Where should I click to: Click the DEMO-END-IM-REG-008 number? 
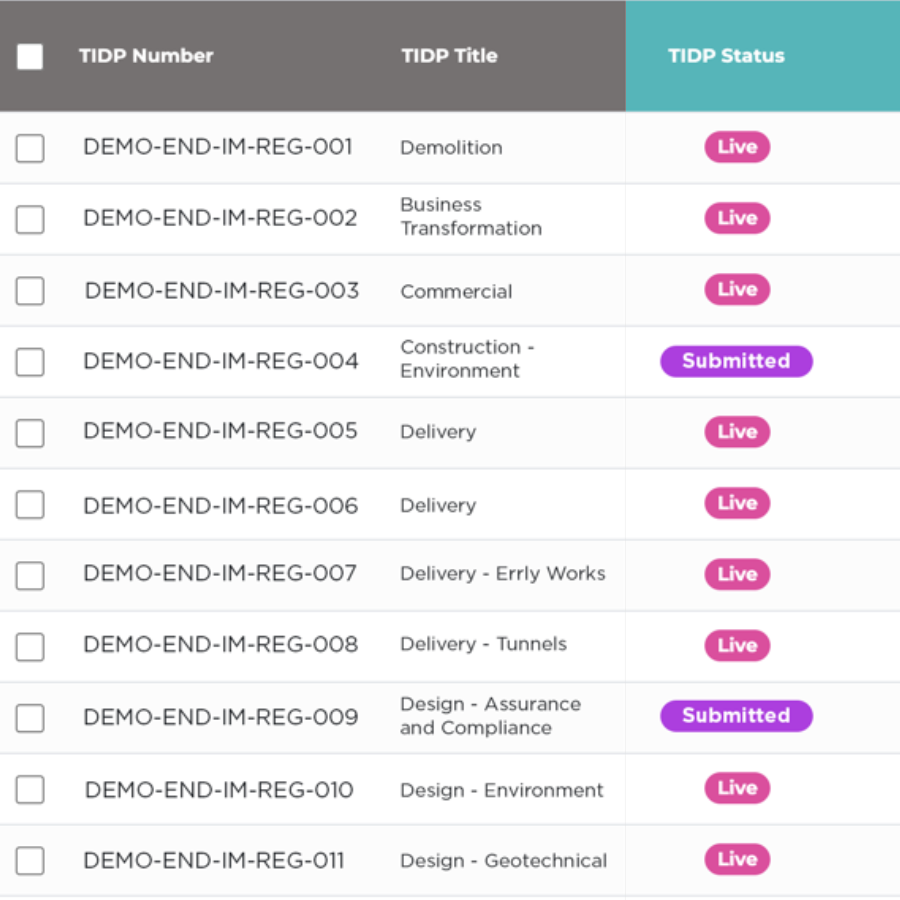tap(220, 645)
